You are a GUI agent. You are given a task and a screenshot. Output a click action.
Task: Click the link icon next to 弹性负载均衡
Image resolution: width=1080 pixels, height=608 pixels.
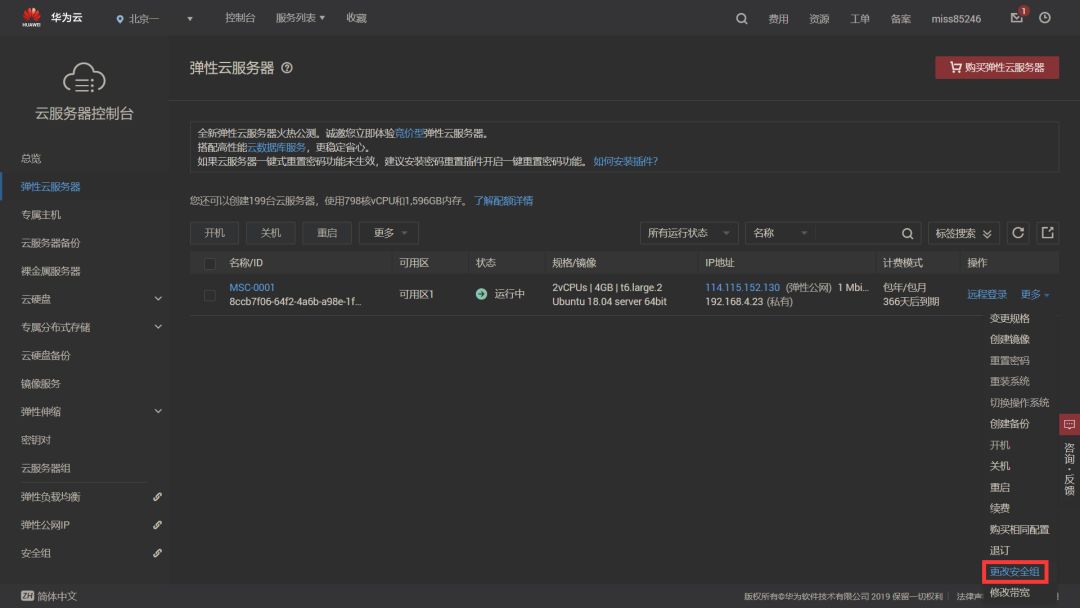pos(158,496)
